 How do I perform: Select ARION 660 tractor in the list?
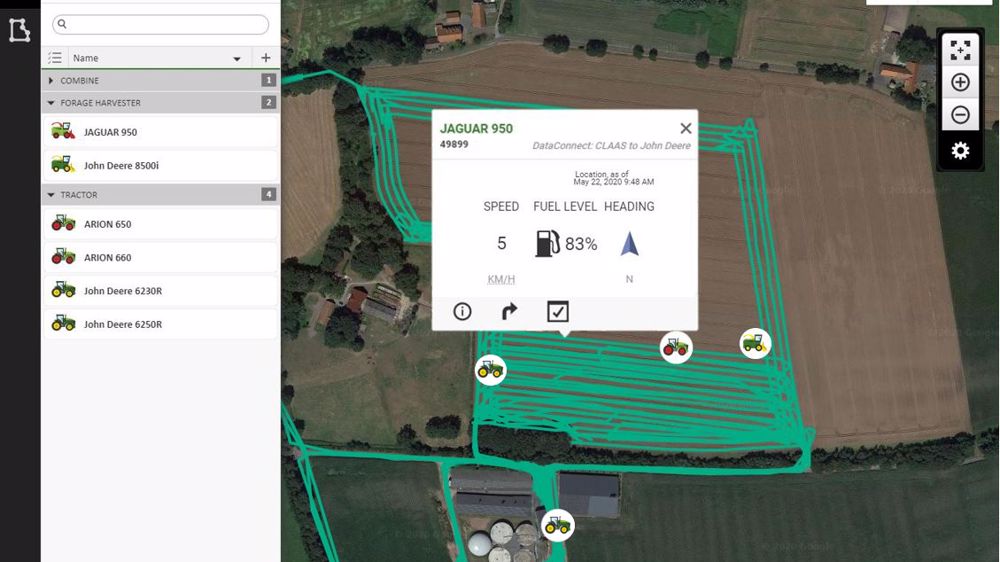coord(161,258)
